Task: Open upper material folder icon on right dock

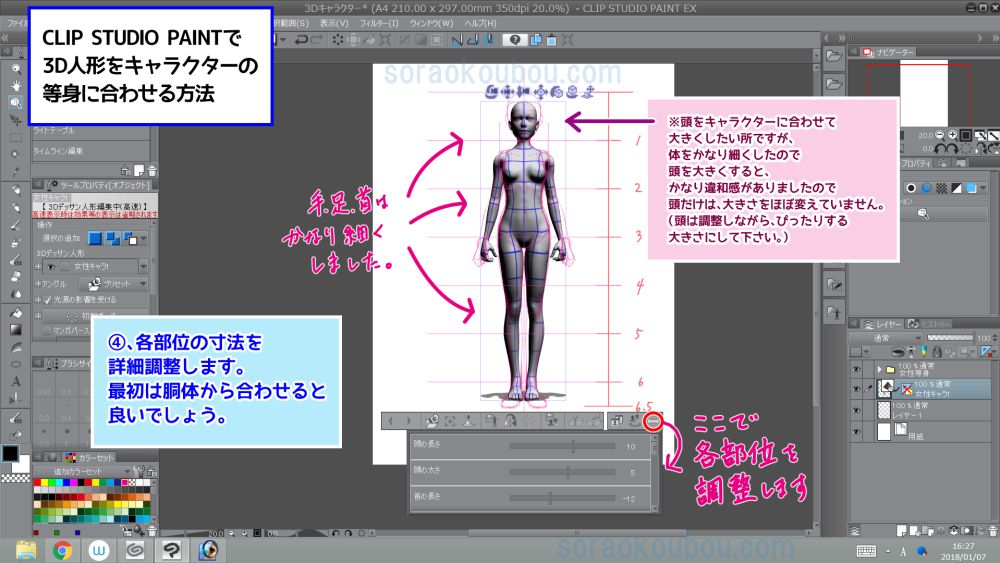Action: point(833,56)
